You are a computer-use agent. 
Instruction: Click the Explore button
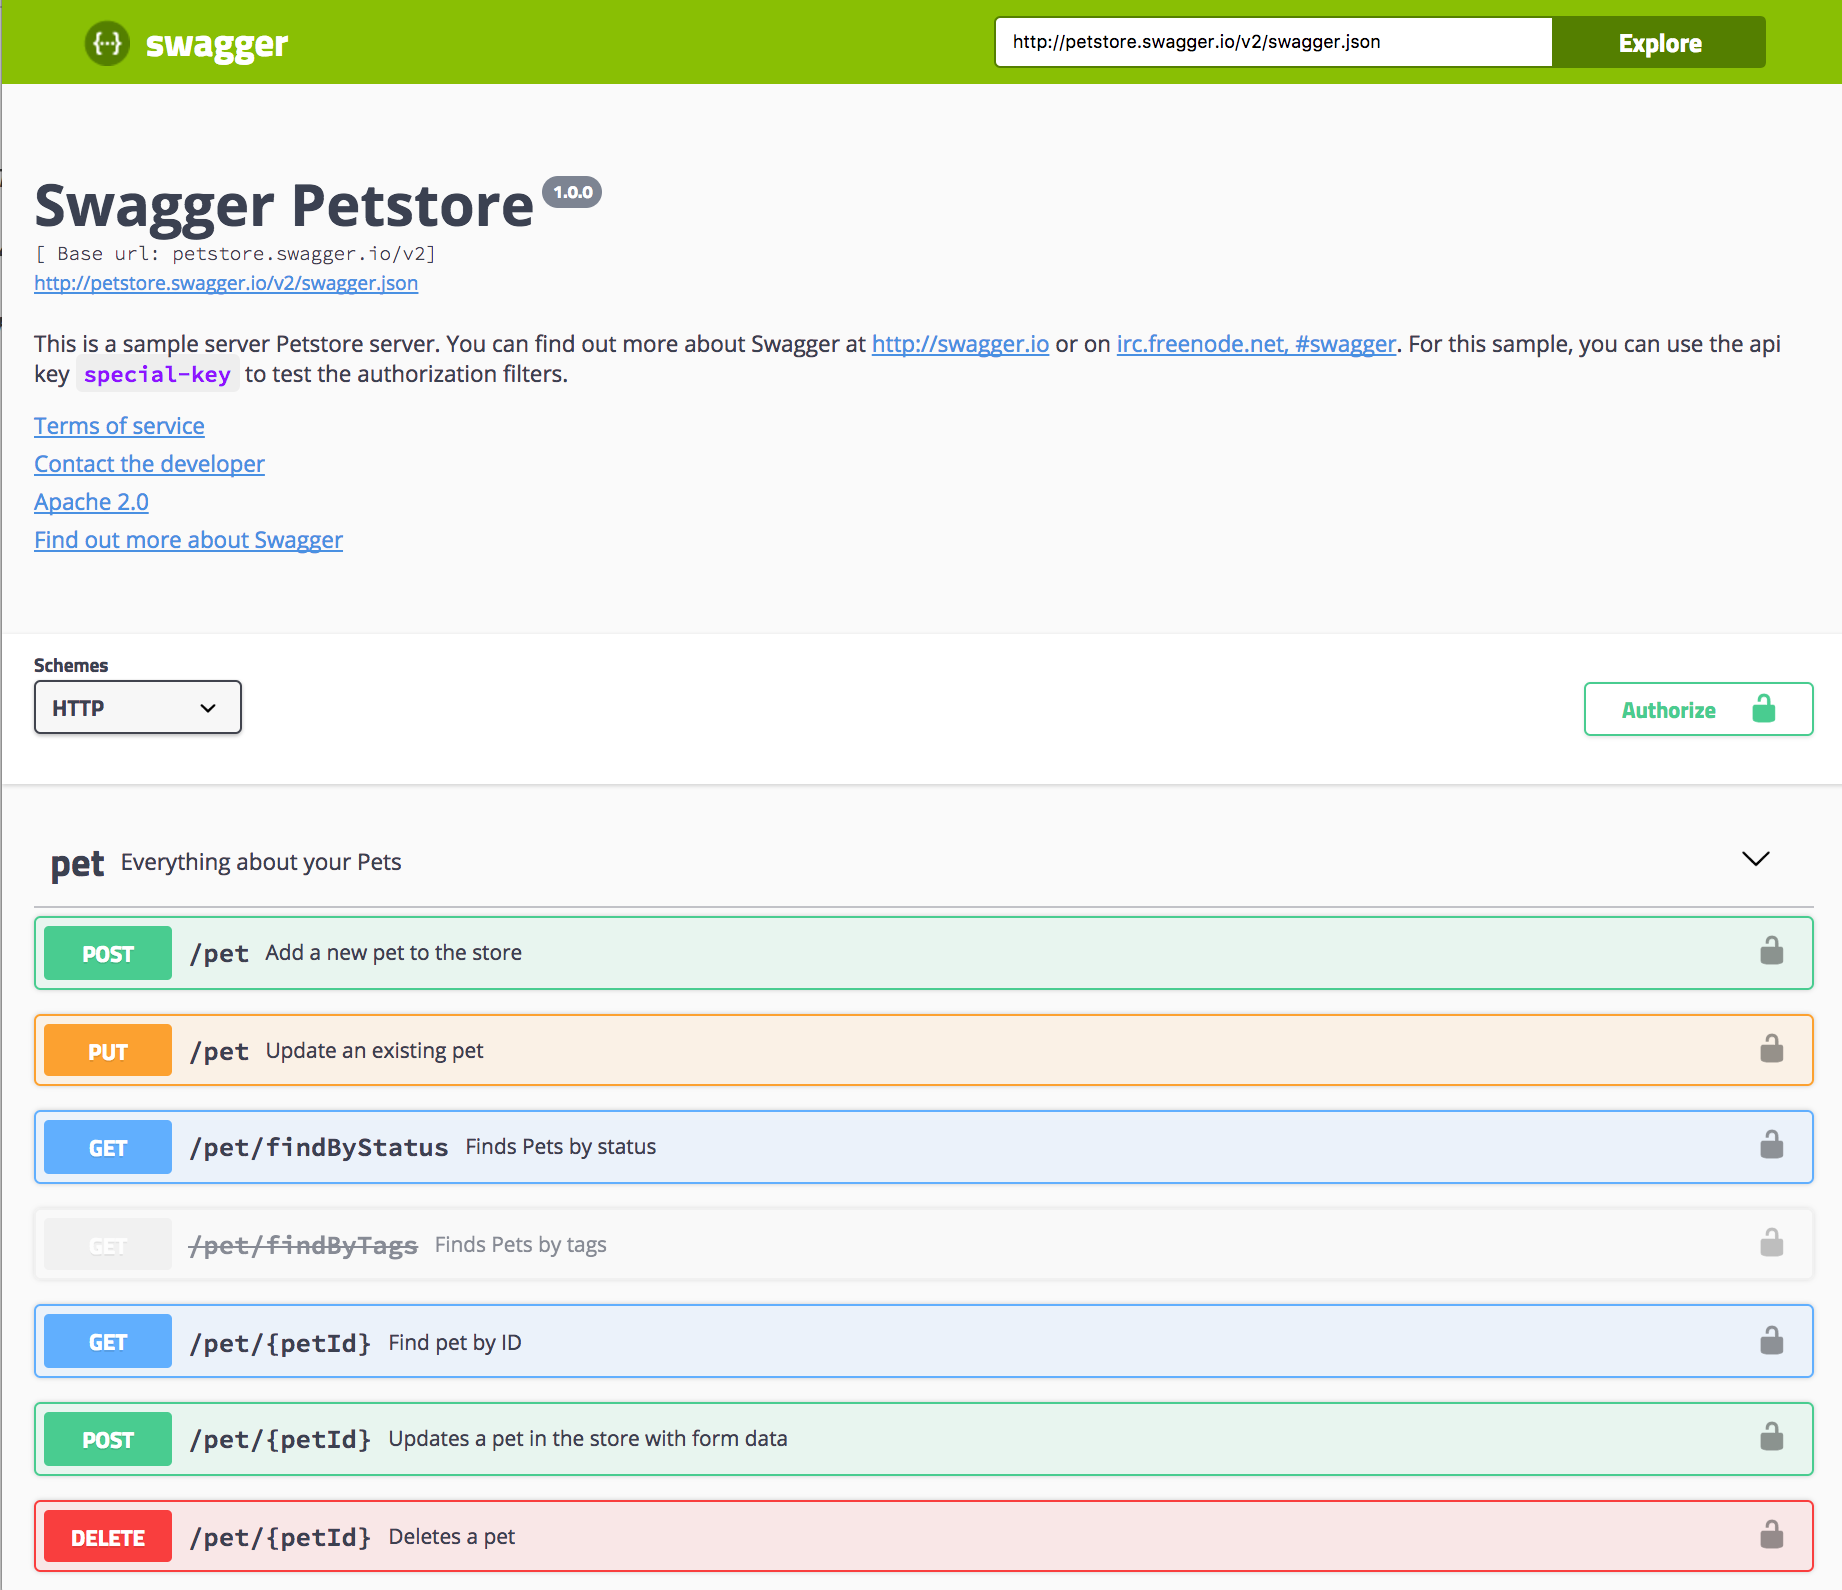pyautogui.click(x=1659, y=42)
